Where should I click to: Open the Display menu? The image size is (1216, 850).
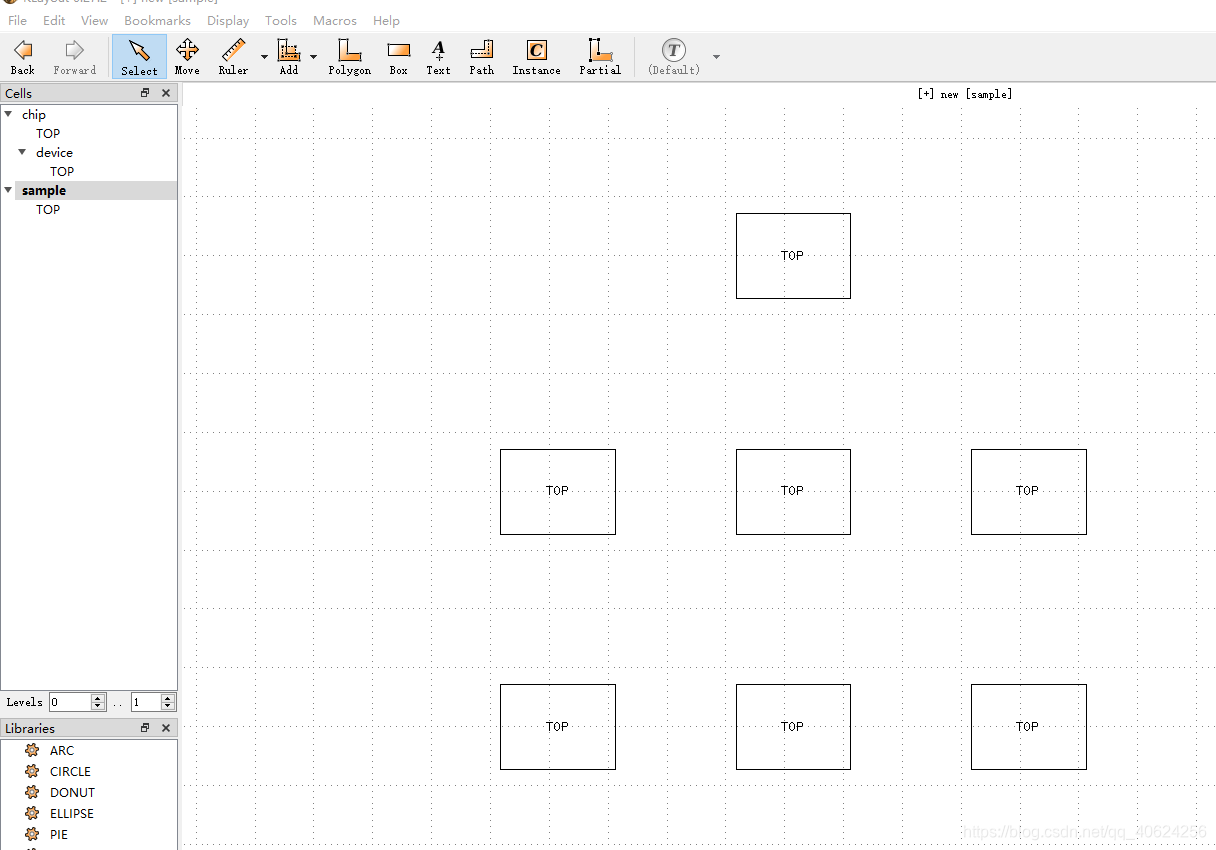click(228, 20)
